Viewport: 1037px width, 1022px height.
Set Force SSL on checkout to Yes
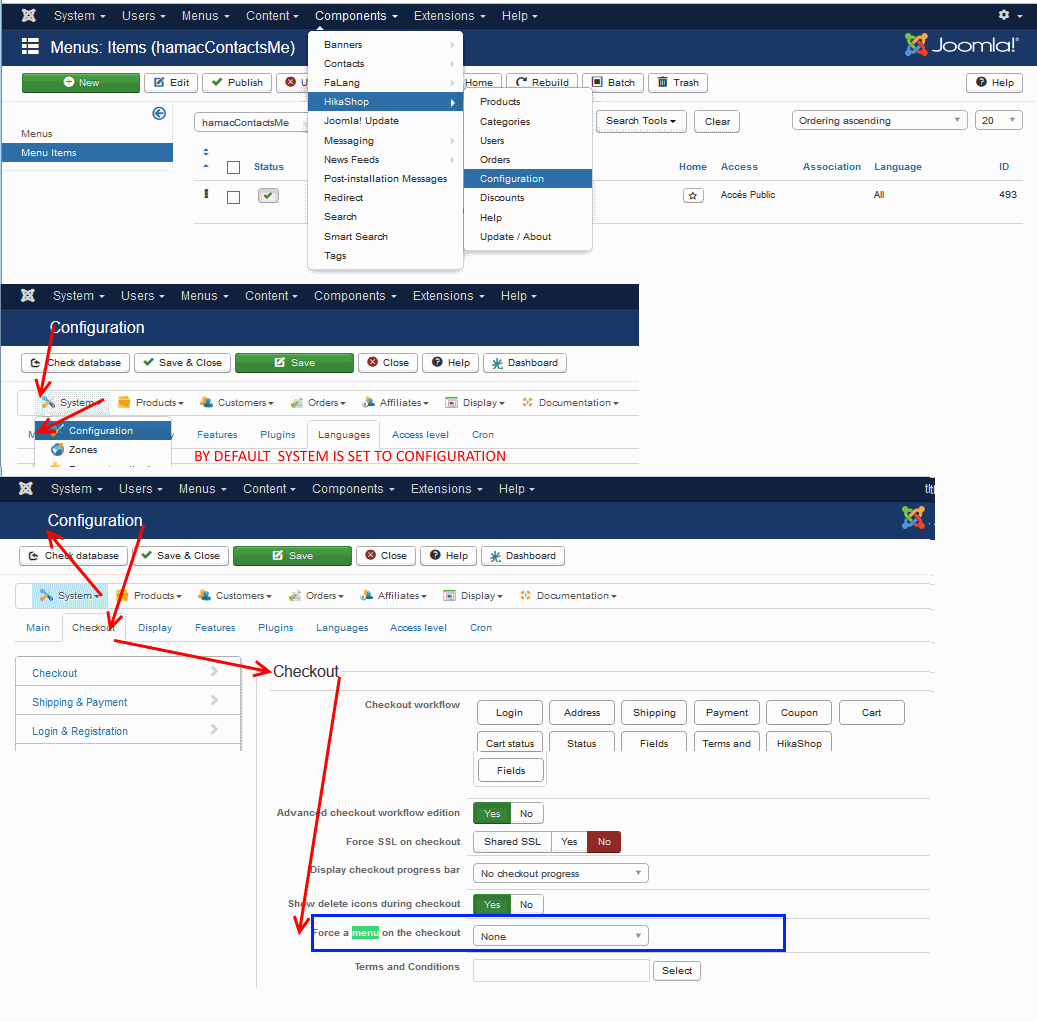[x=569, y=841]
